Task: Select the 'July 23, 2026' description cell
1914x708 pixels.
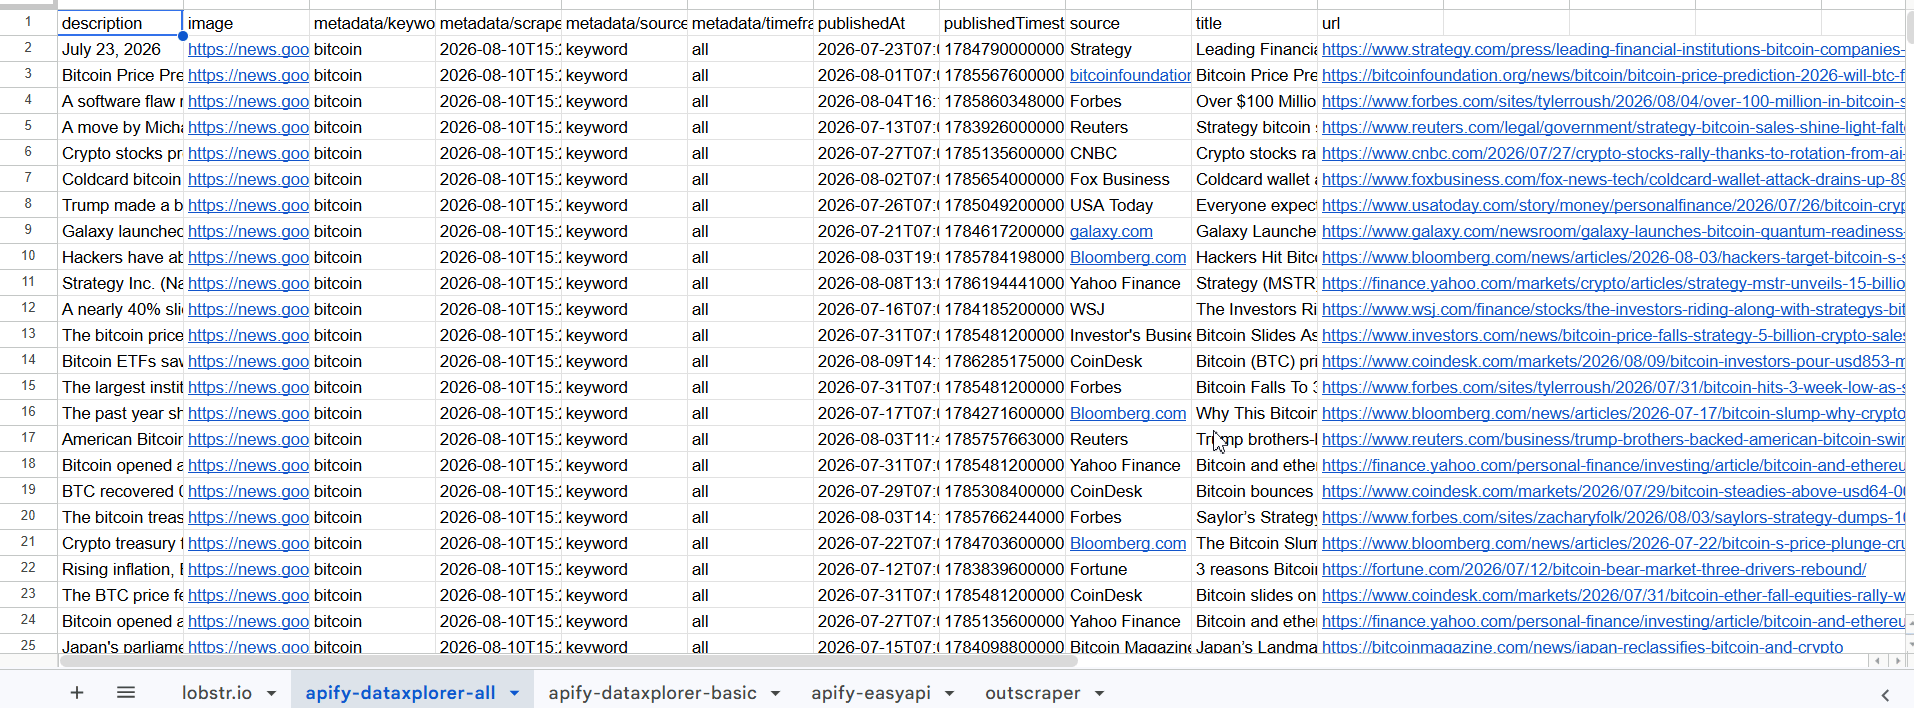Action: 120,49
